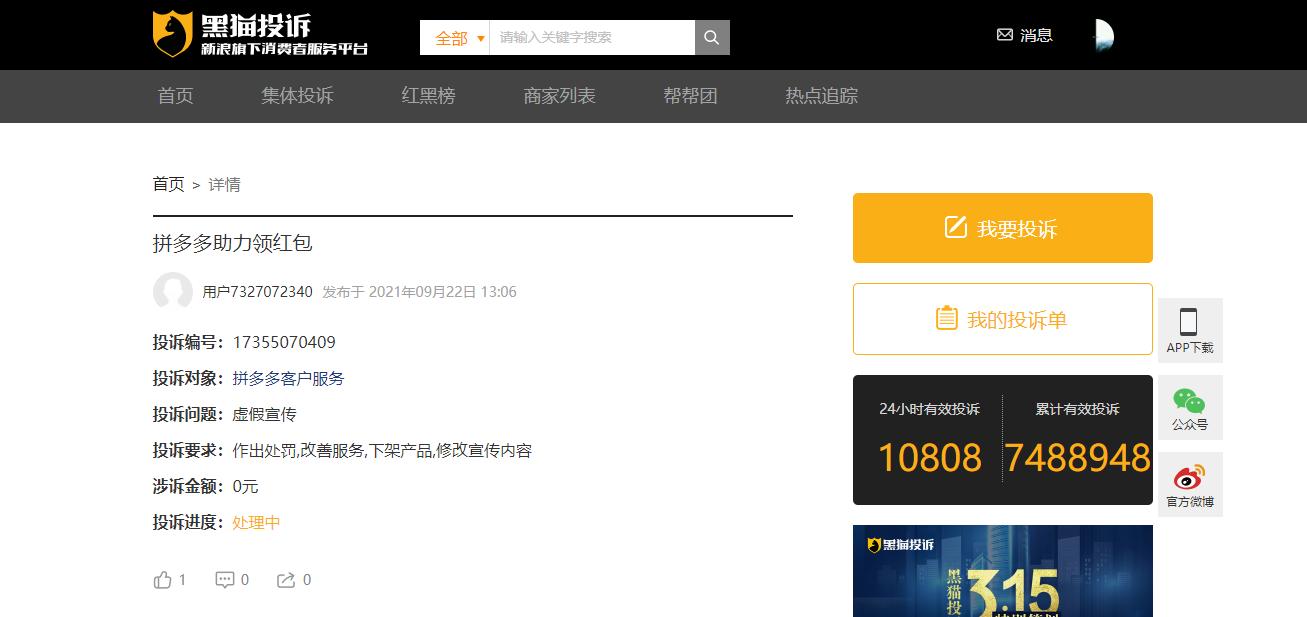Give a thumbs-up to the complaint
The width and height of the screenshot is (1307, 617).
166,579
